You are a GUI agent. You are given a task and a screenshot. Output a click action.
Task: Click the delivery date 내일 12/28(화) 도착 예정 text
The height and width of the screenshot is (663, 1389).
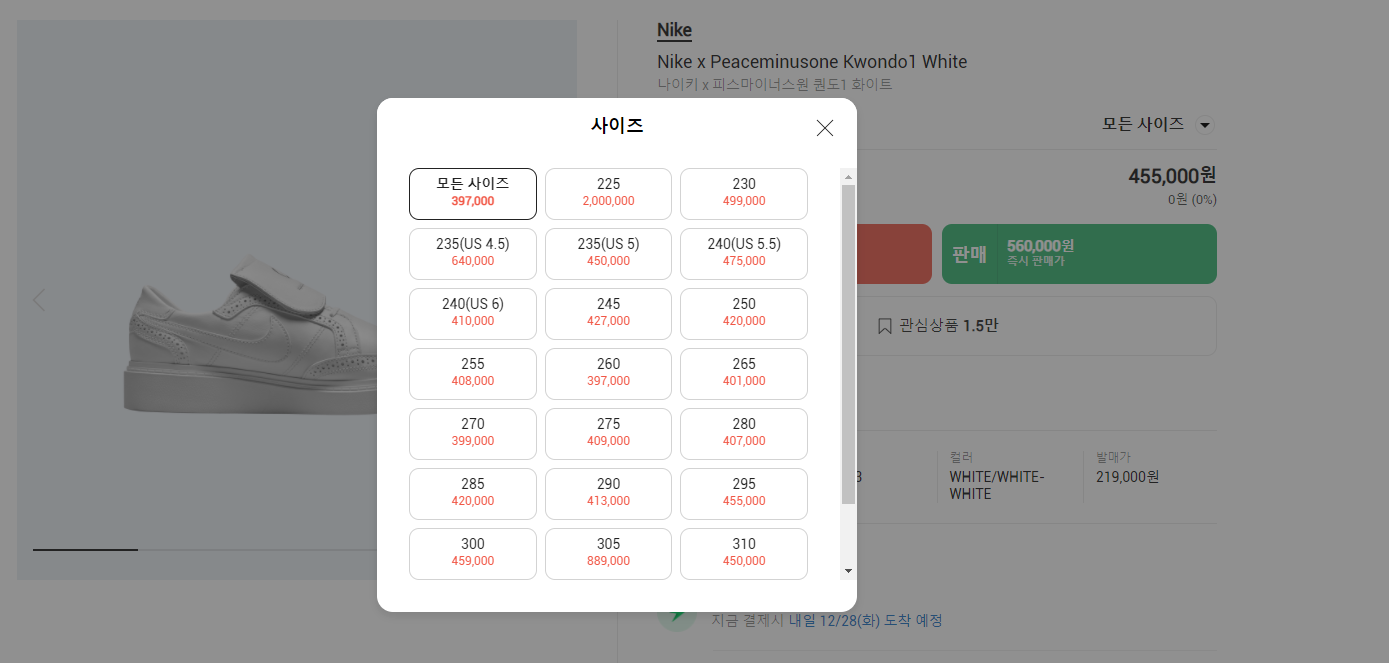coord(865,621)
